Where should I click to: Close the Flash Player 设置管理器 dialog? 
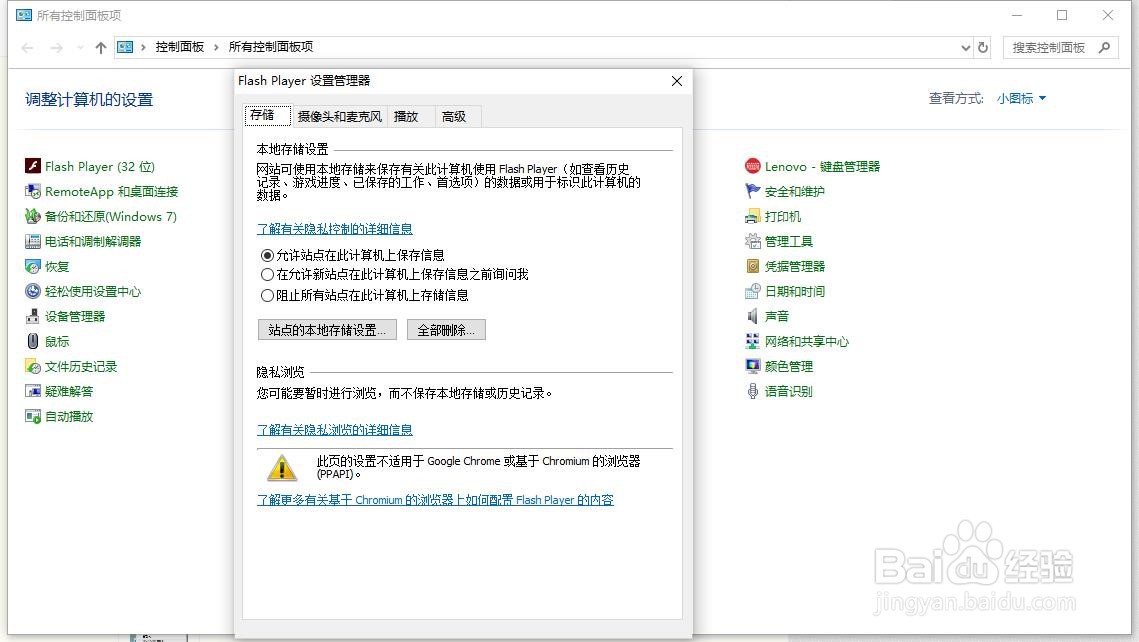point(677,81)
